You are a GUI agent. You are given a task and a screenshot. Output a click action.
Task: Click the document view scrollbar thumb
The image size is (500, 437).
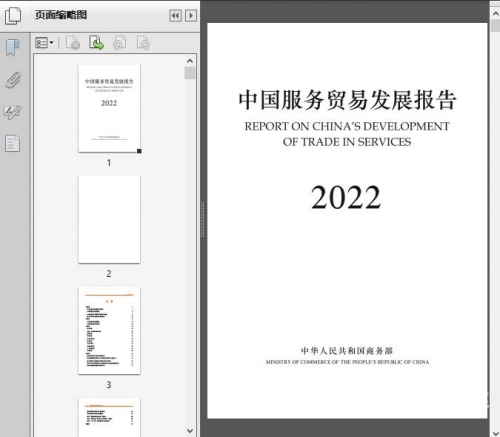[x=495, y=26]
